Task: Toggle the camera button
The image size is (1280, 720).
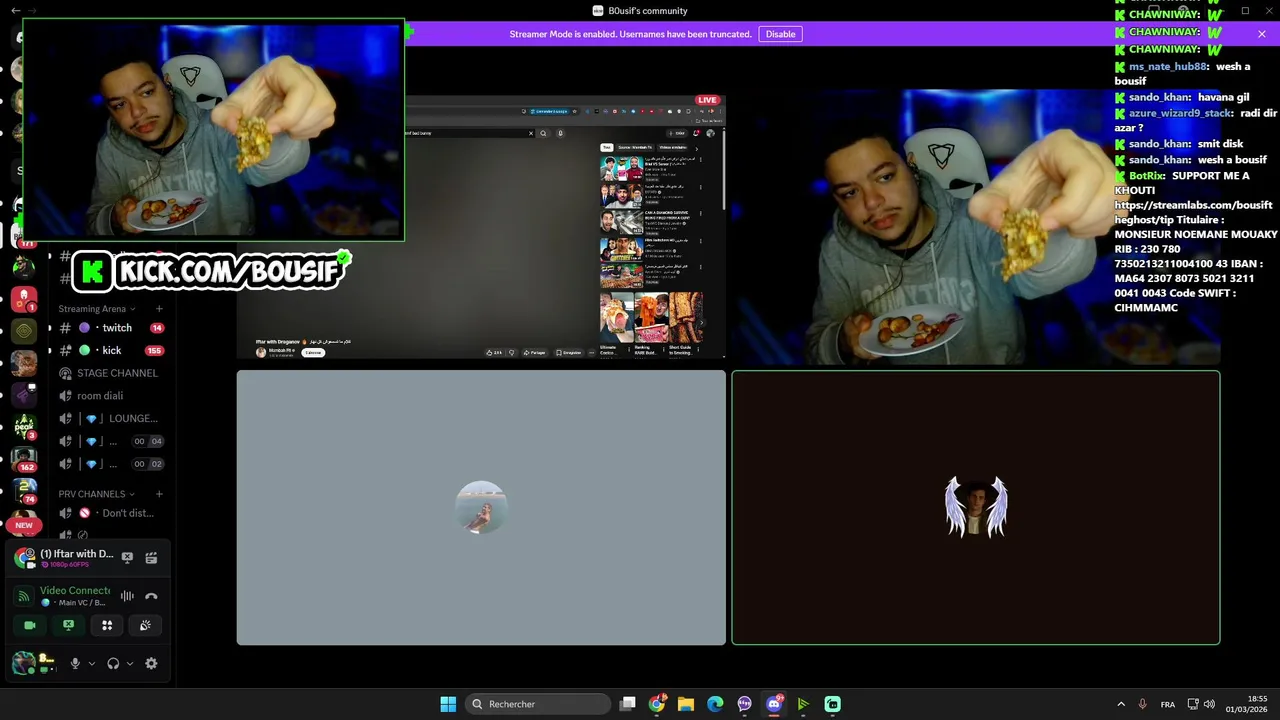Action: 30,625
